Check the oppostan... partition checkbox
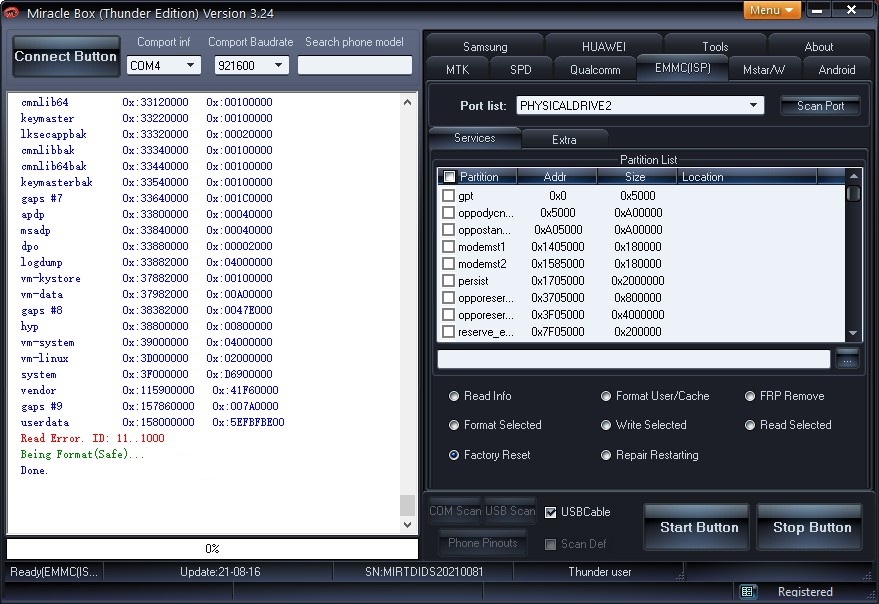 pos(448,229)
